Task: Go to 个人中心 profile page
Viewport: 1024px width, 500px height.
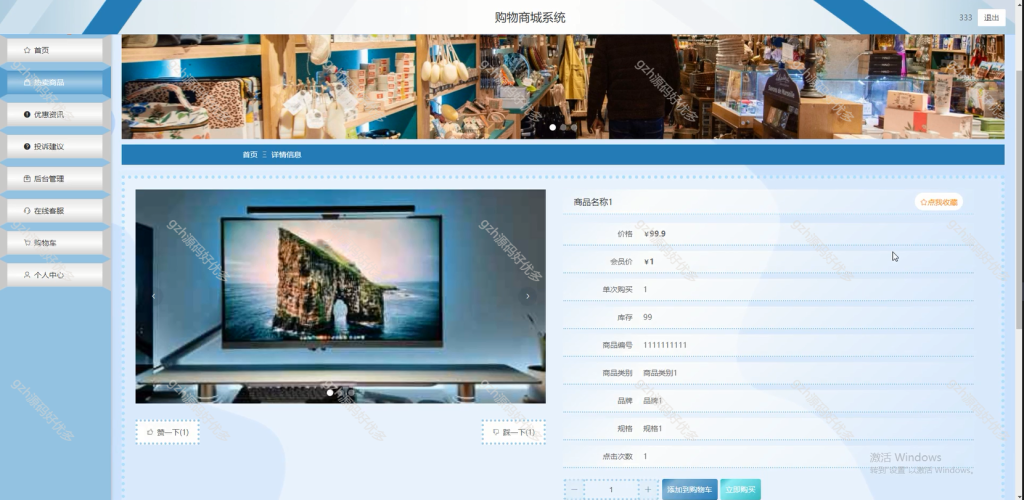Action: 55,275
